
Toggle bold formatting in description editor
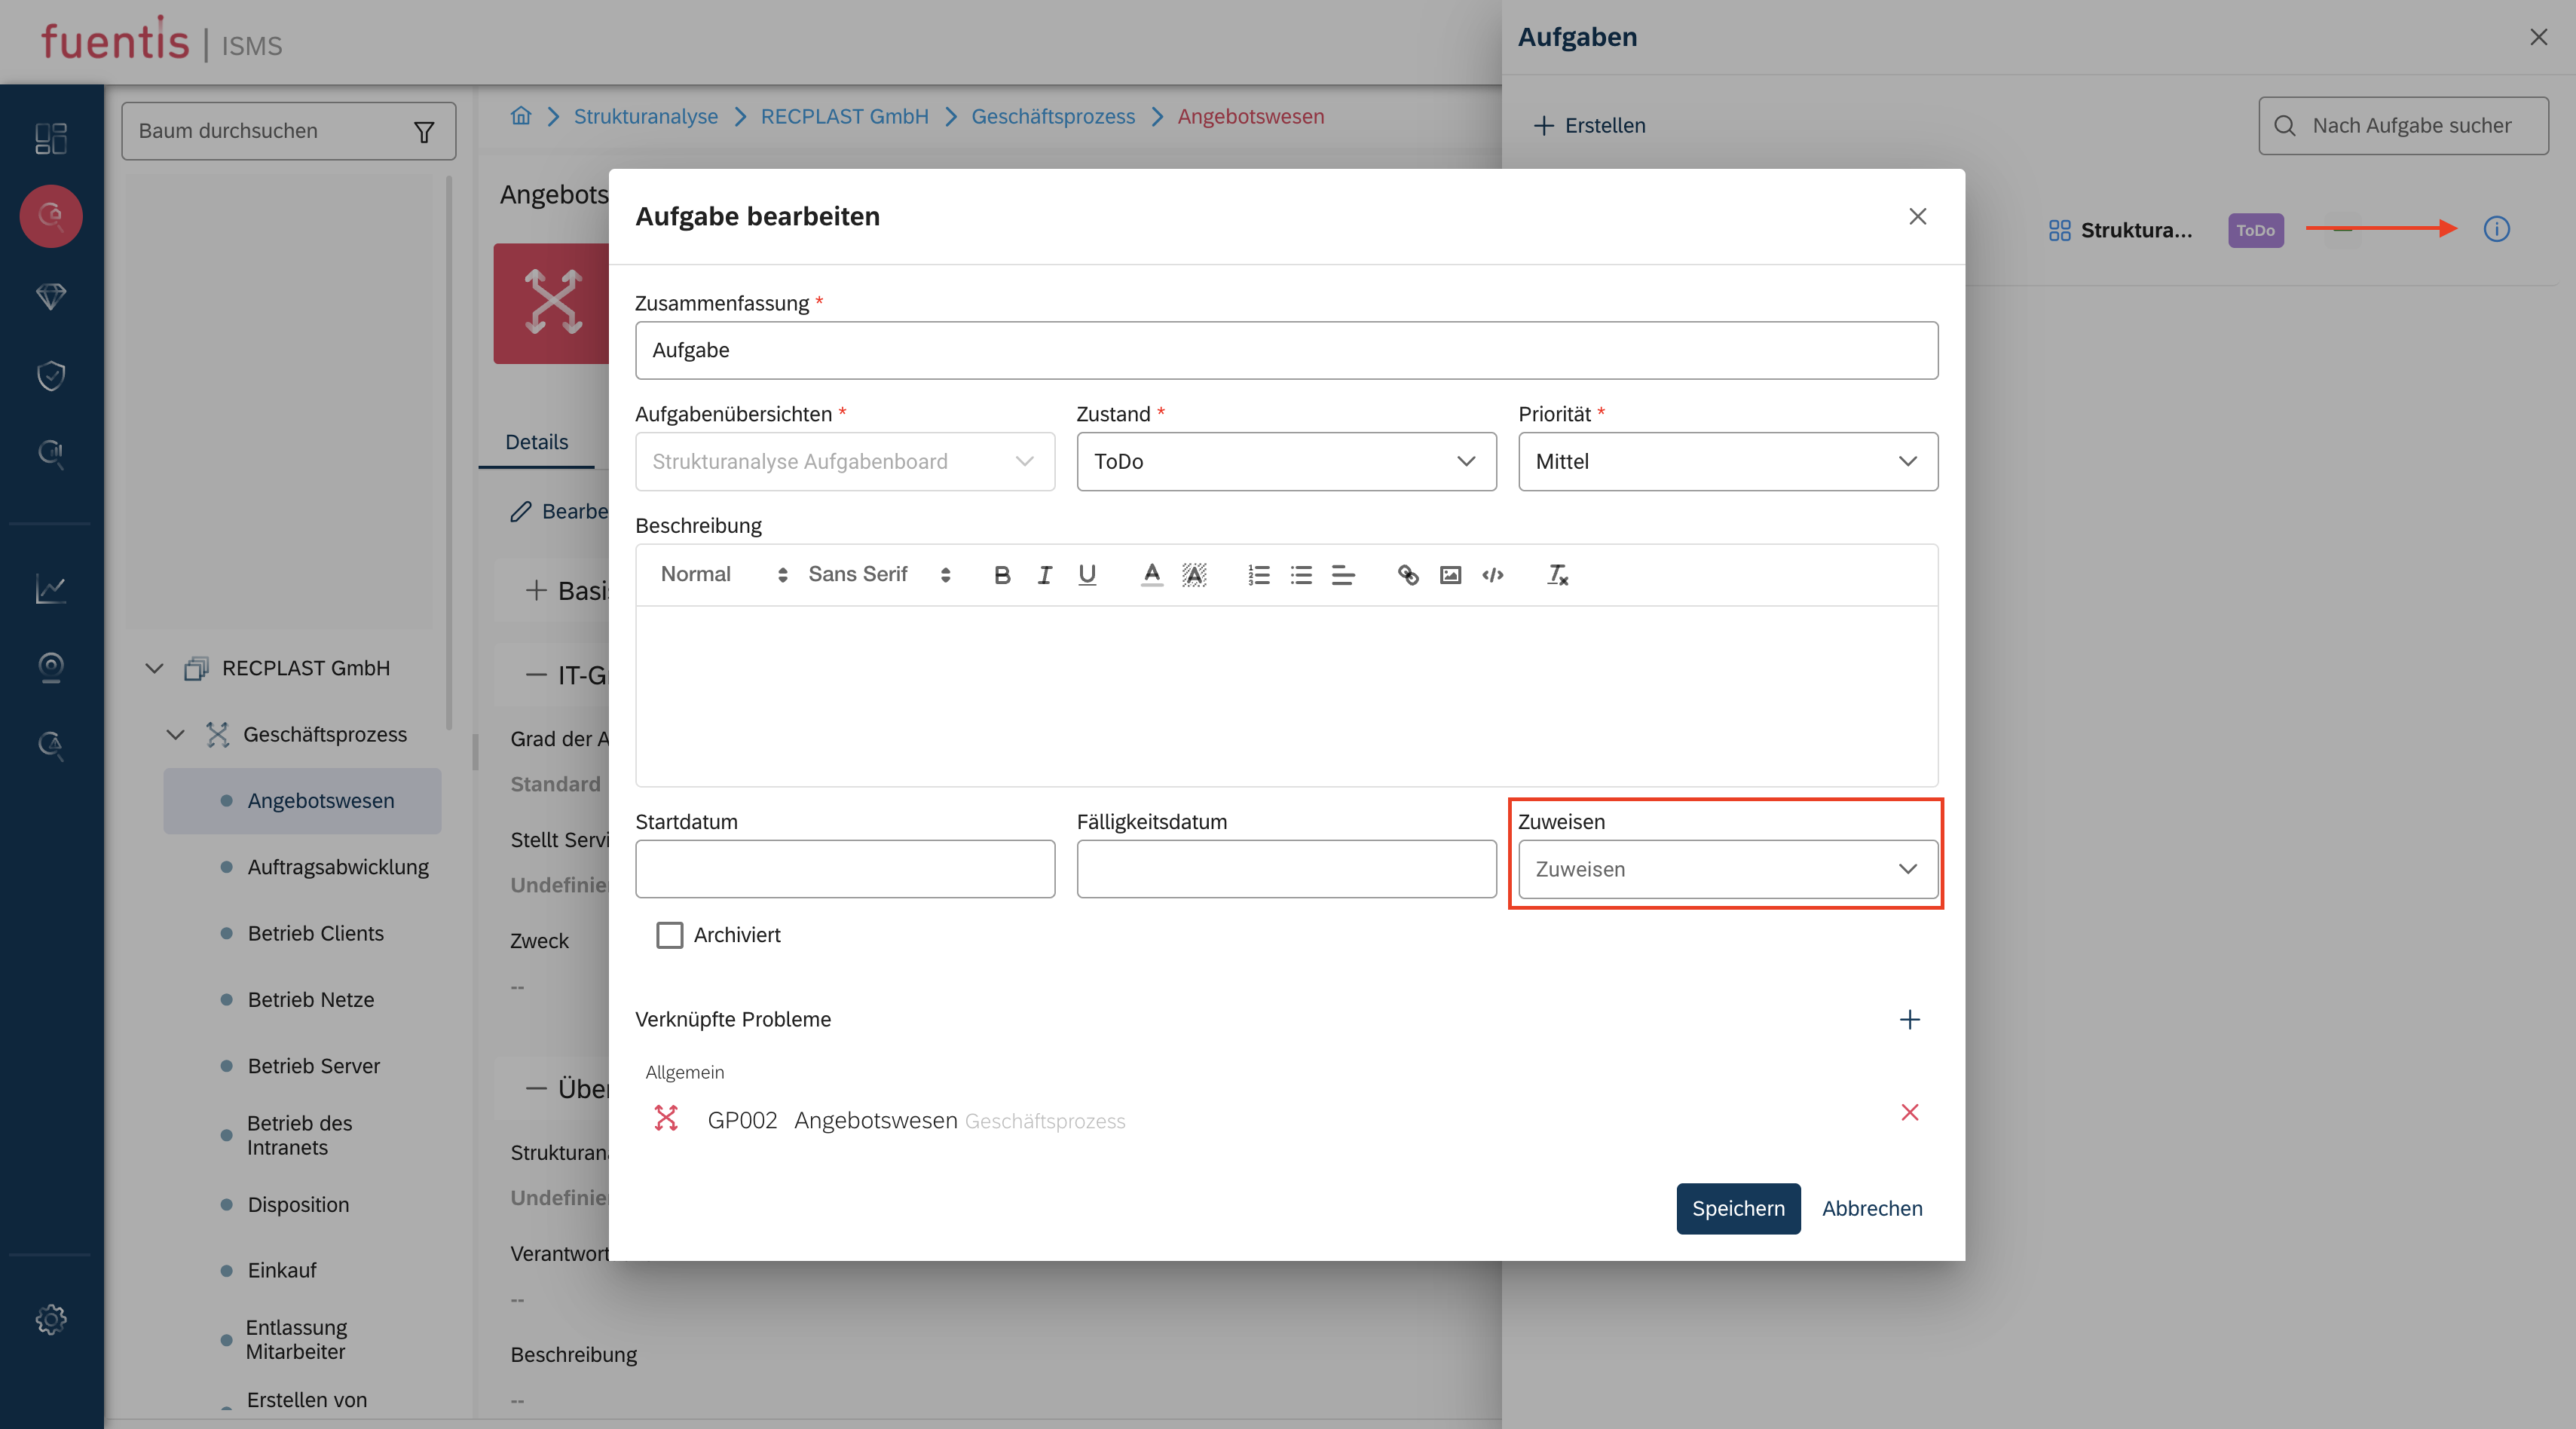tap(1002, 575)
